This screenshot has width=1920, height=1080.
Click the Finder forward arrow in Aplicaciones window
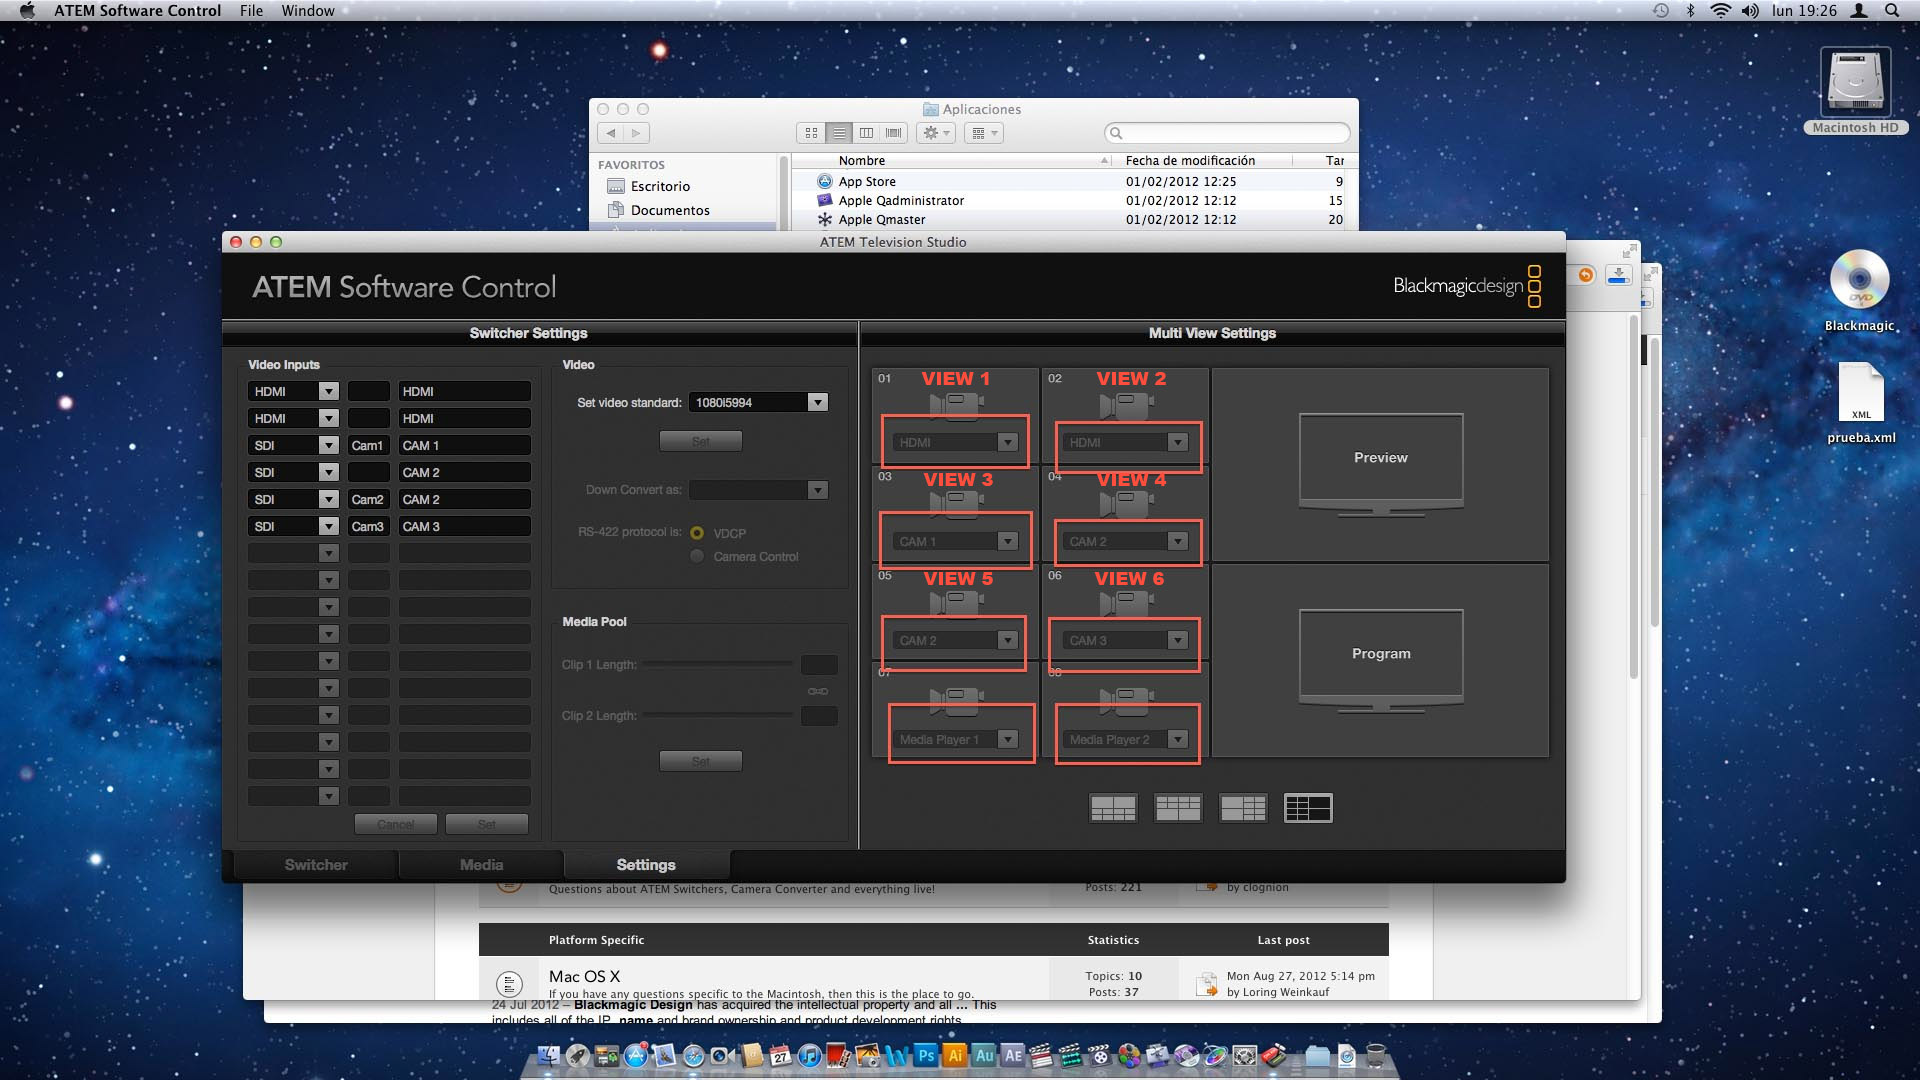637,133
